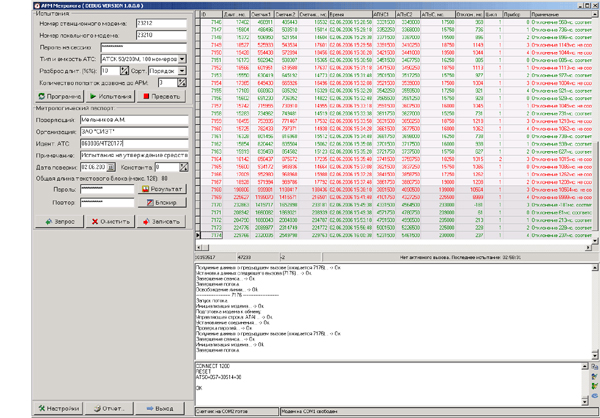Click the Счетчик1 column header
Screen dimensions: 600x418
tap(262, 14)
